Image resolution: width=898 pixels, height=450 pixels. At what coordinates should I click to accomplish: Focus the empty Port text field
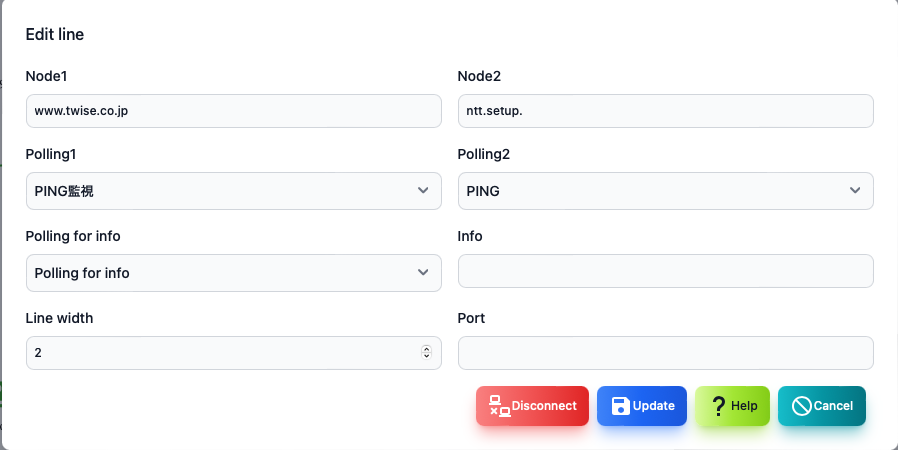tap(665, 353)
